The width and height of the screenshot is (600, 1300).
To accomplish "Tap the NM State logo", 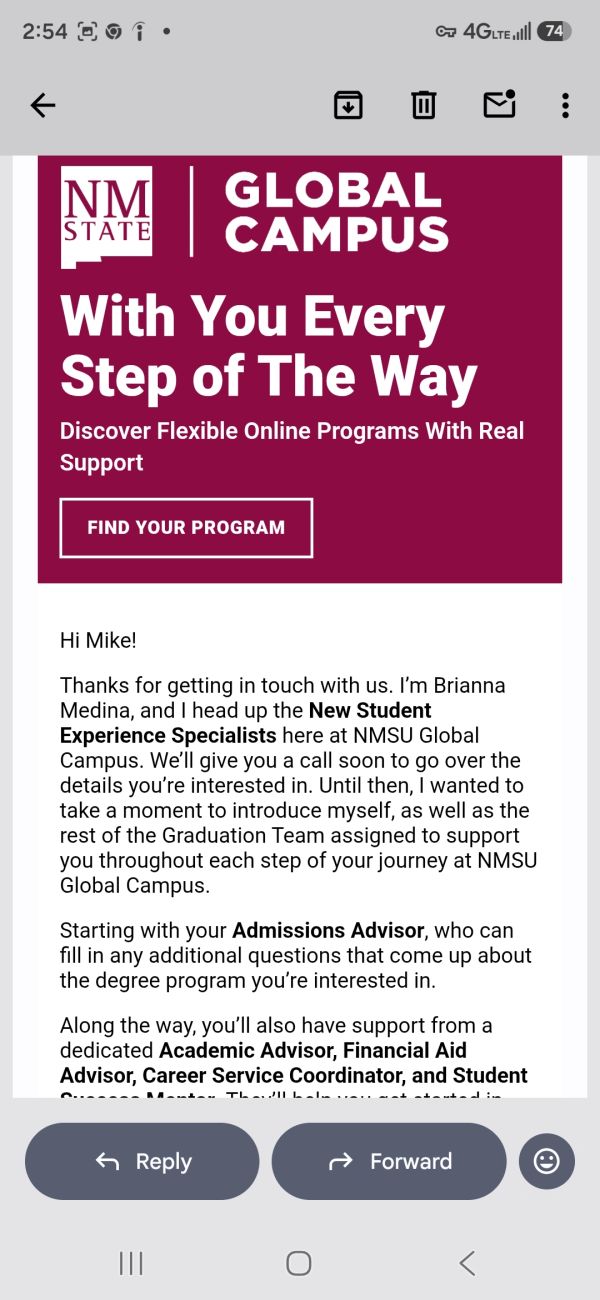I will [107, 217].
